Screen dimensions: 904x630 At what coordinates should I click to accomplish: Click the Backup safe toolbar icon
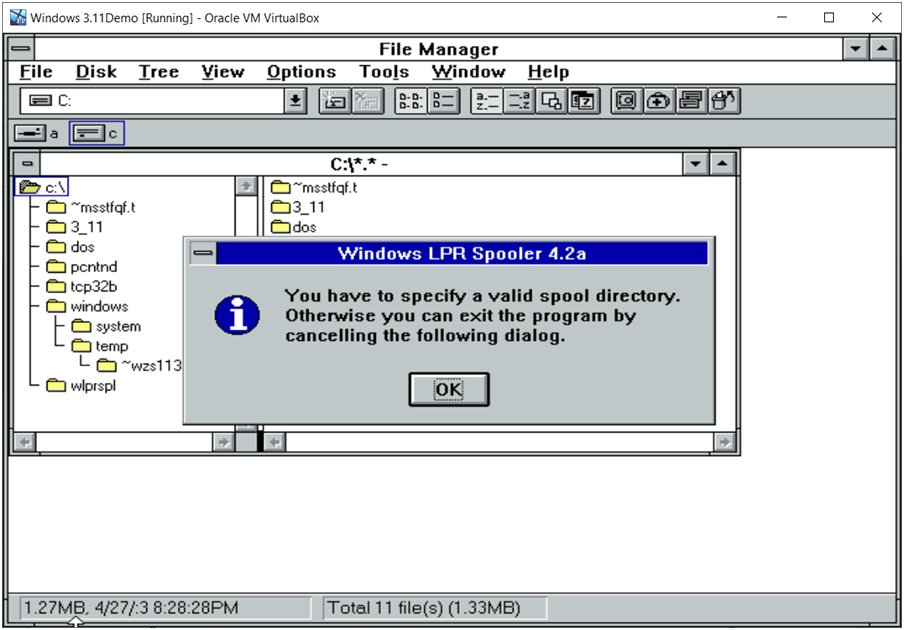coord(627,101)
